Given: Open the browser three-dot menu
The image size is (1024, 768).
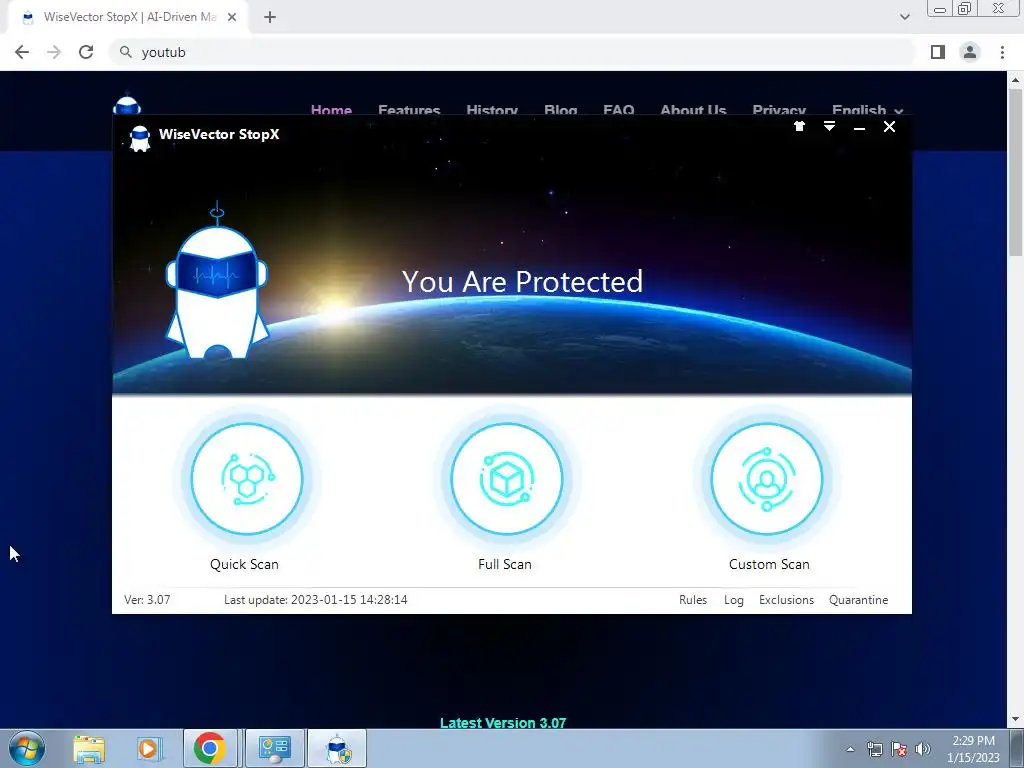Looking at the screenshot, I should [1002, 52].
